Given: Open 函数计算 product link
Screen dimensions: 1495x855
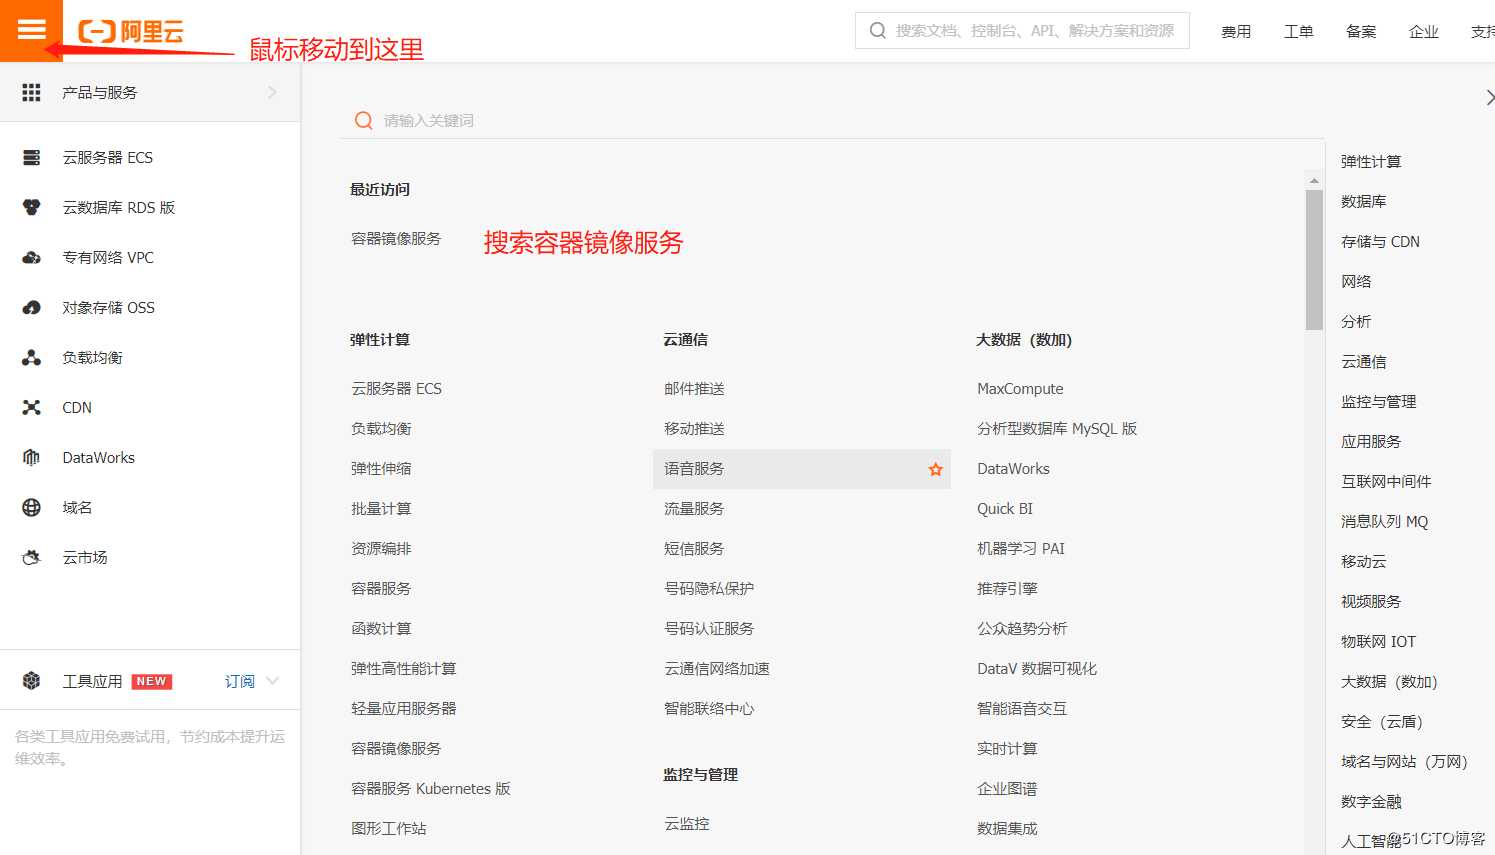Looking at the screenshot, I should pos(381,628).
